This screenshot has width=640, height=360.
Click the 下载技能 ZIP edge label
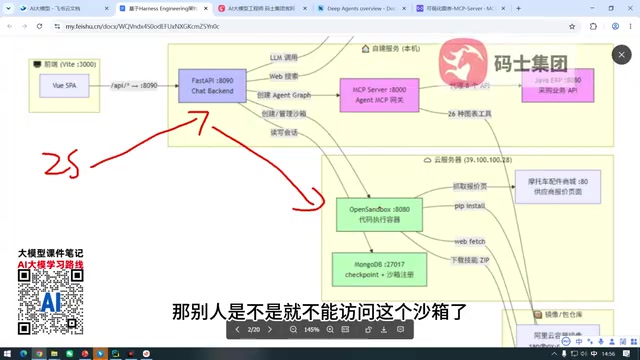coord(469,260)
